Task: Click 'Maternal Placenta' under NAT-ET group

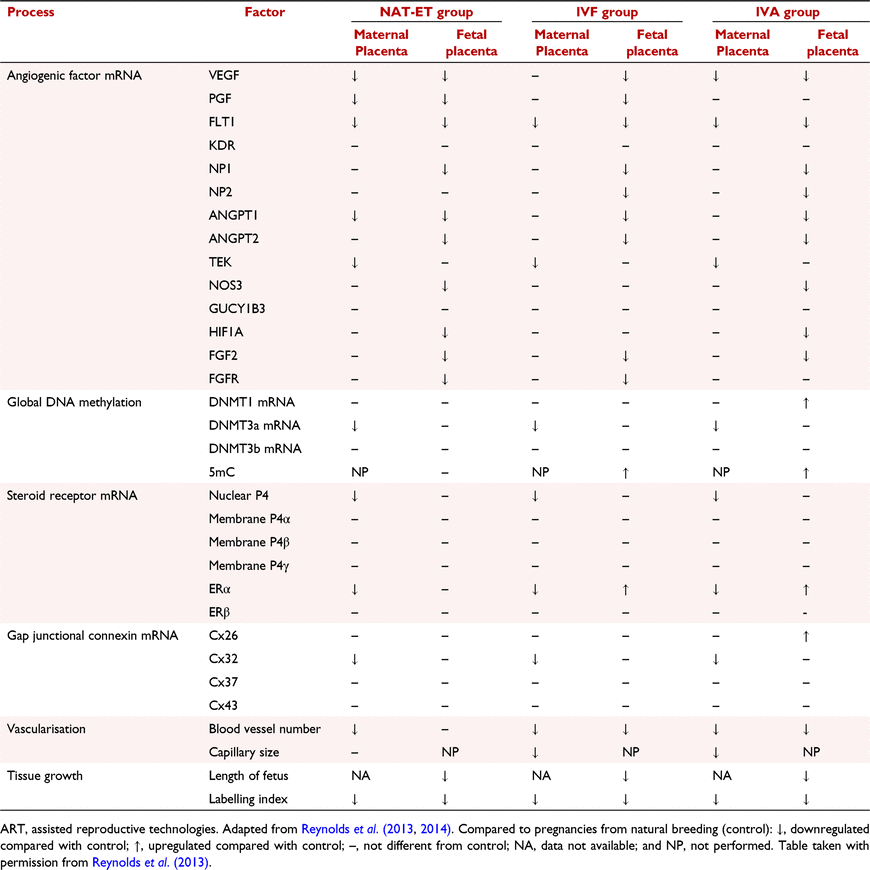Action: (x=381, y=43)
